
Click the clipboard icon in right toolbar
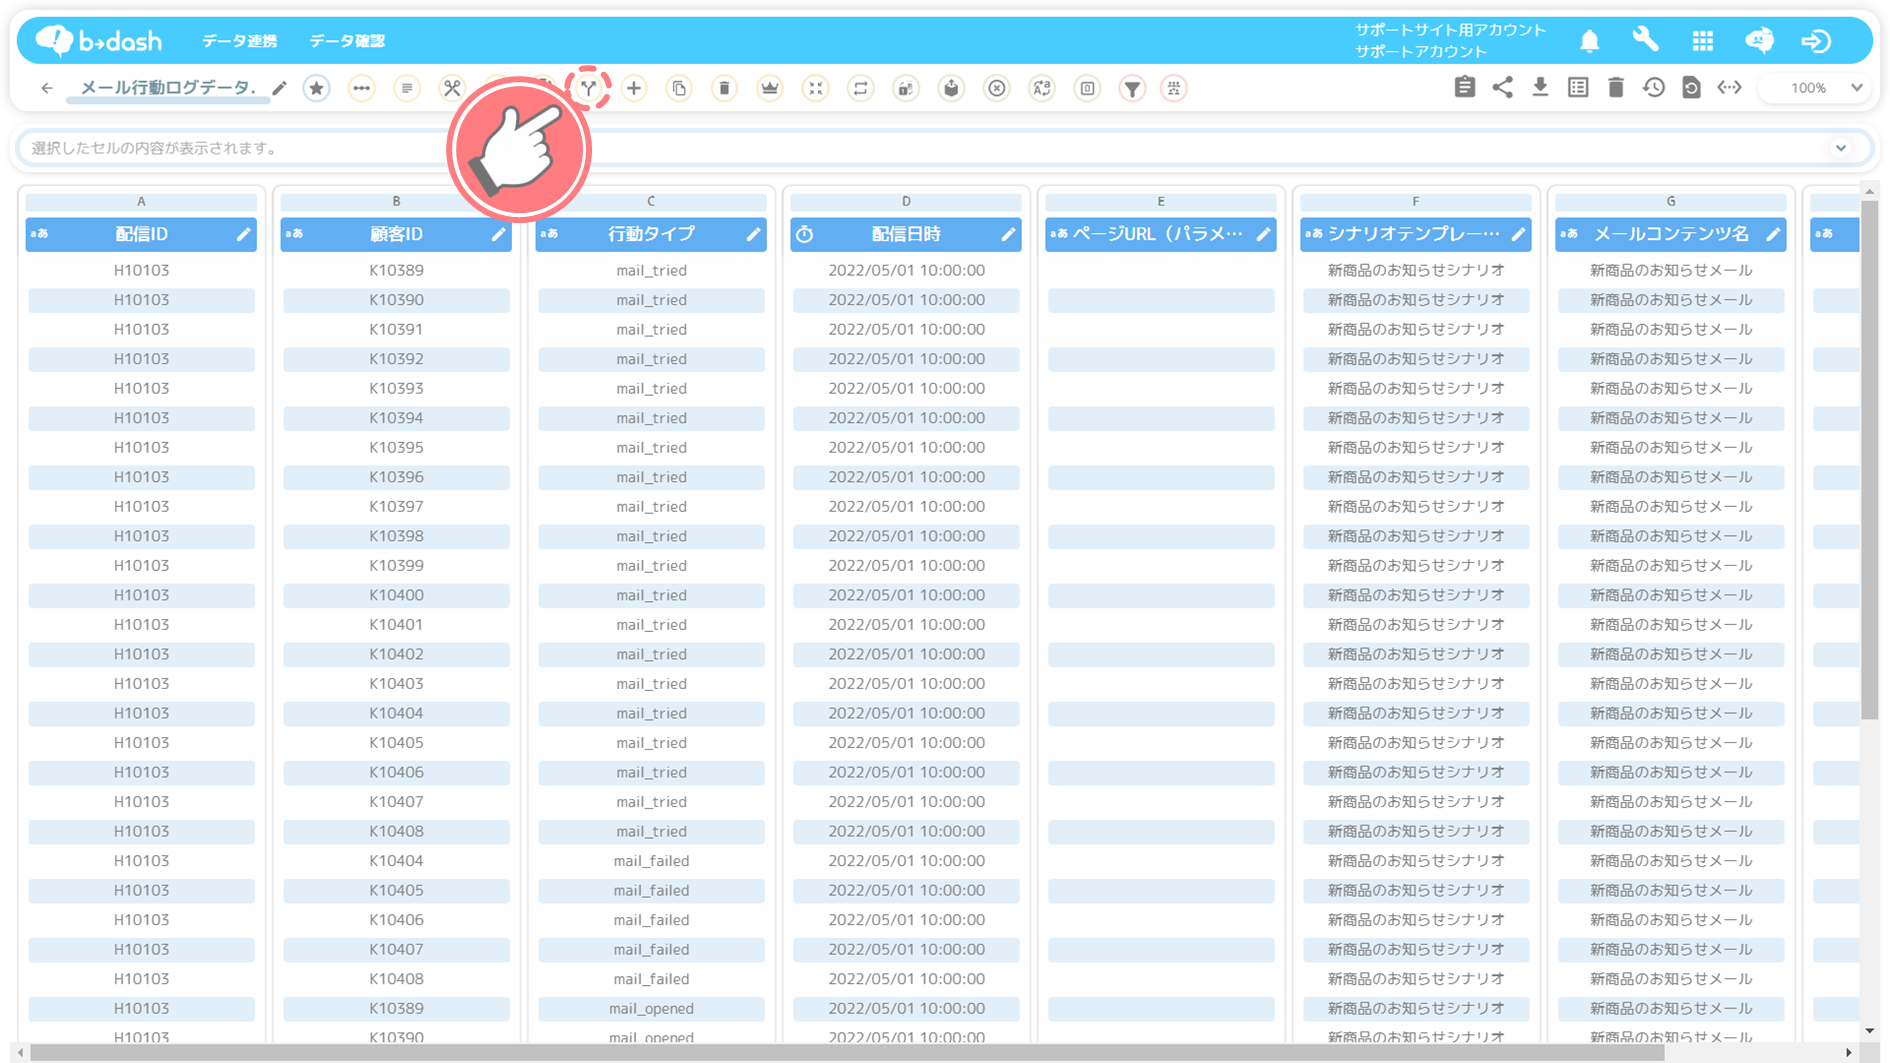(x=1465, y=87)
